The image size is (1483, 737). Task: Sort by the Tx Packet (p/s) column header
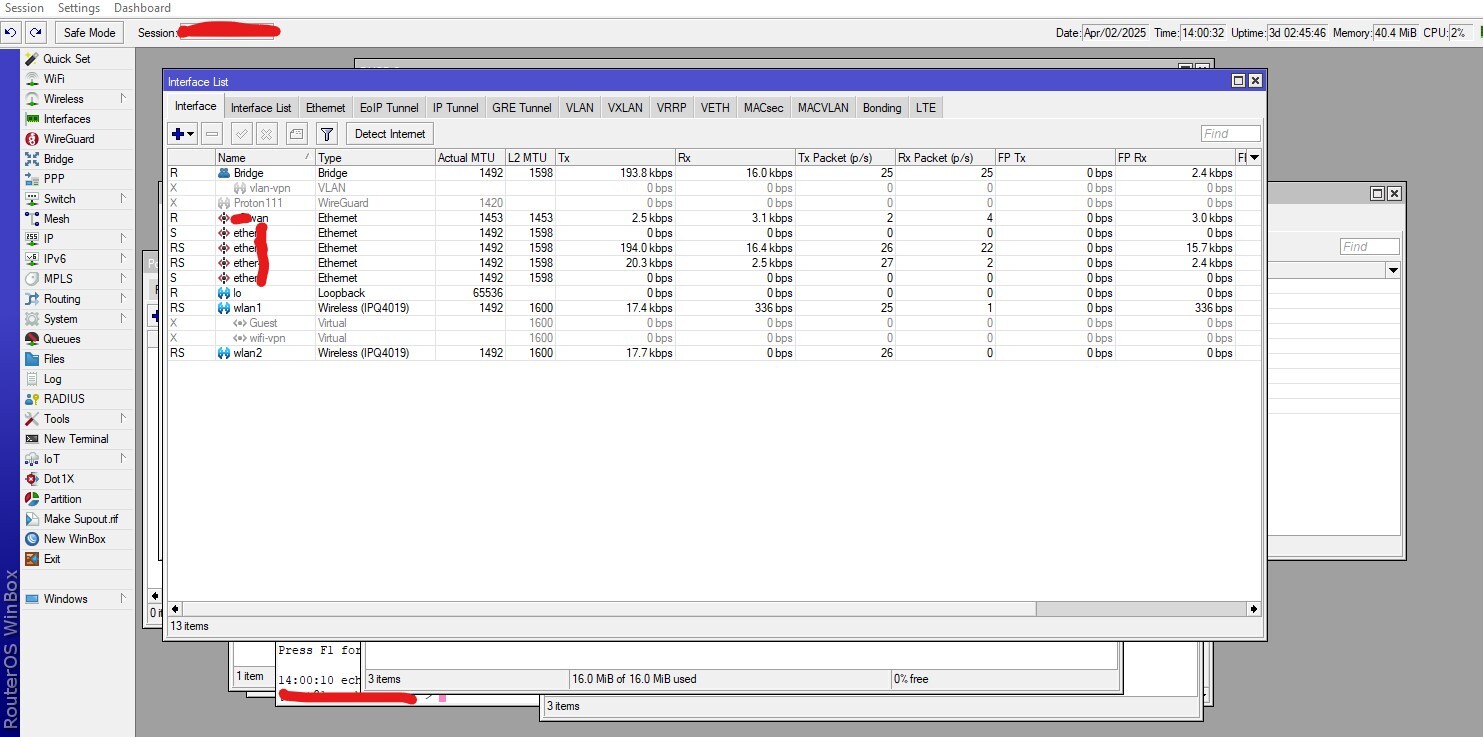[x=845, y=158]
